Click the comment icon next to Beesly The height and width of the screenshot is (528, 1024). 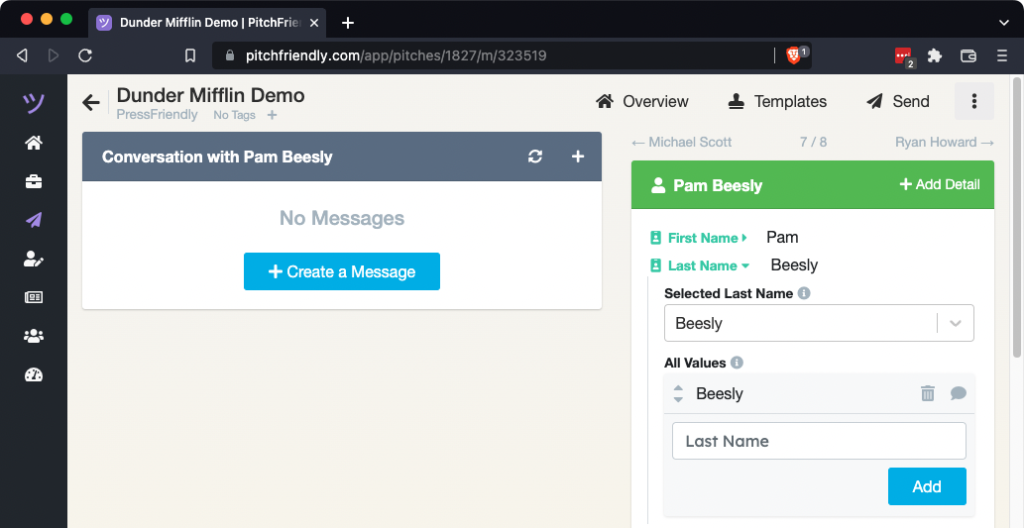(958, 394)
